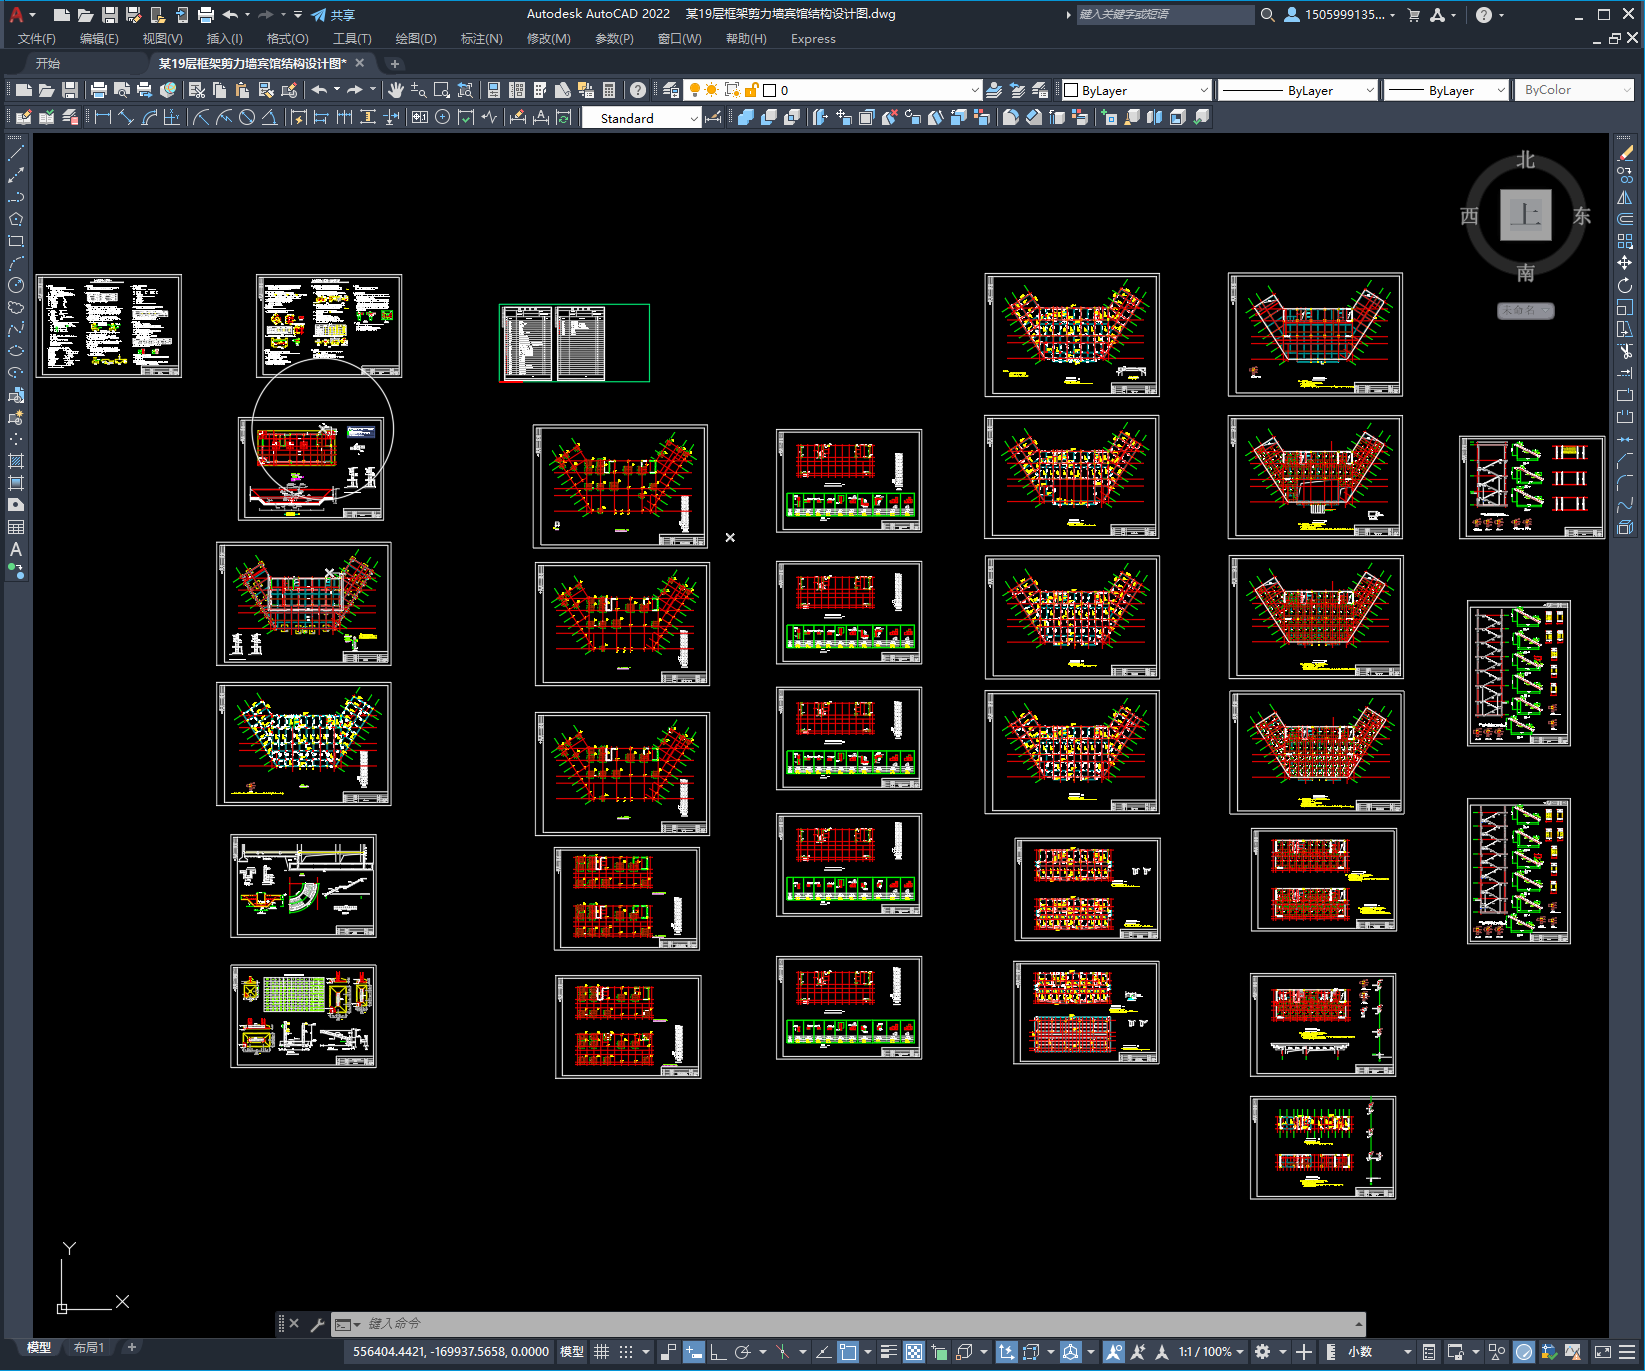The height and width of the screenshot is (1371, 1645).
Task: Click the search magnifier icon in title bar
Action: pos(1267,14)
